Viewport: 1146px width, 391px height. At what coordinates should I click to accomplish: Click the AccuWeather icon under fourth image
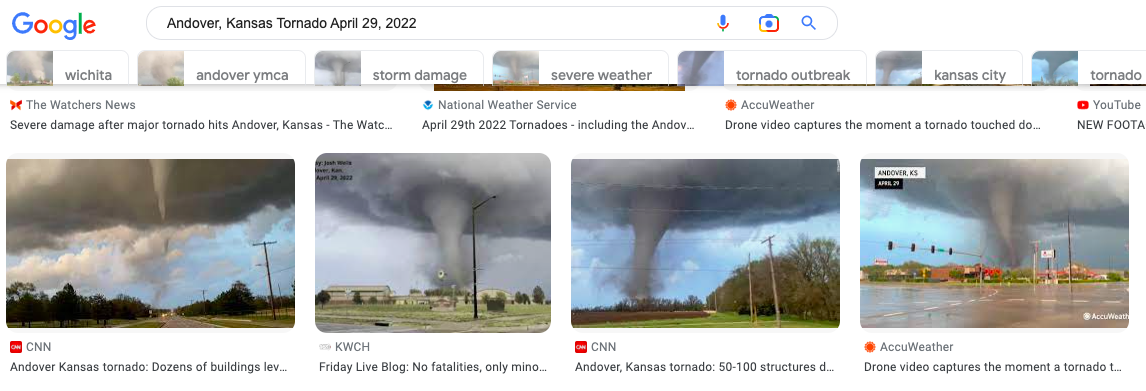click(870, 347)
